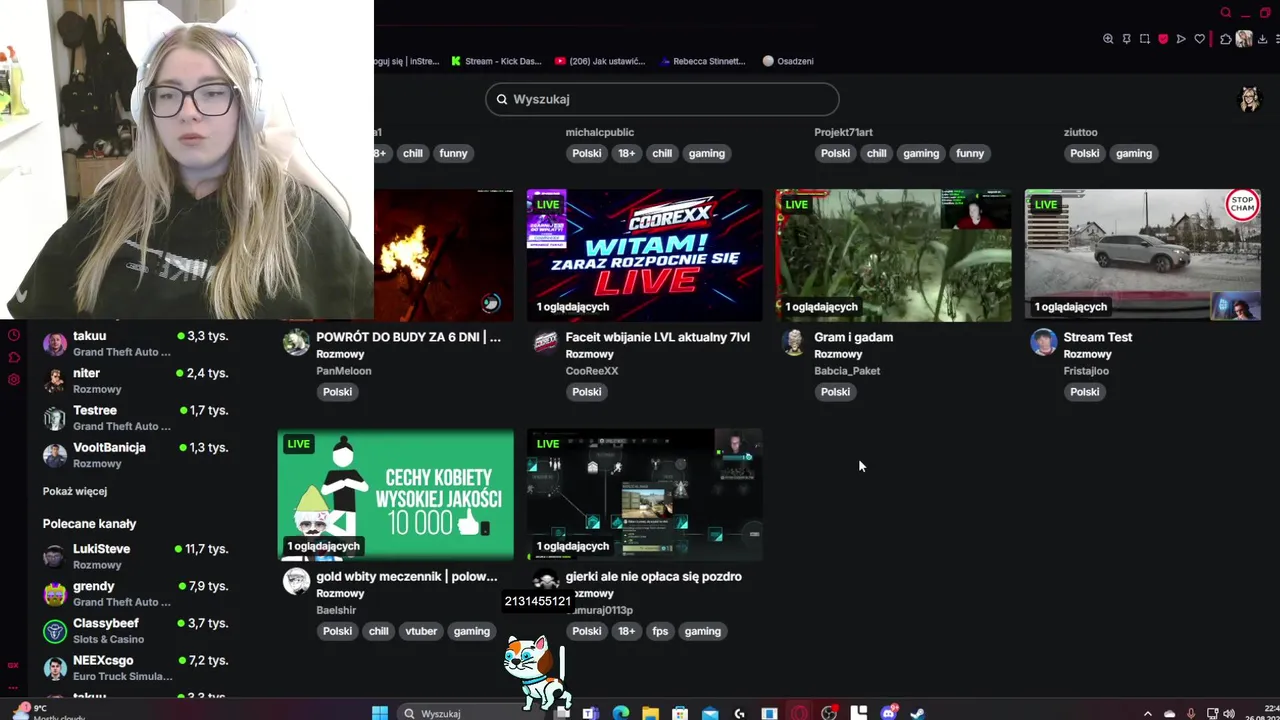Toggle the red ad-blocker shield icon
The width and height of the screenshot is (1280, 720).
1163,39
